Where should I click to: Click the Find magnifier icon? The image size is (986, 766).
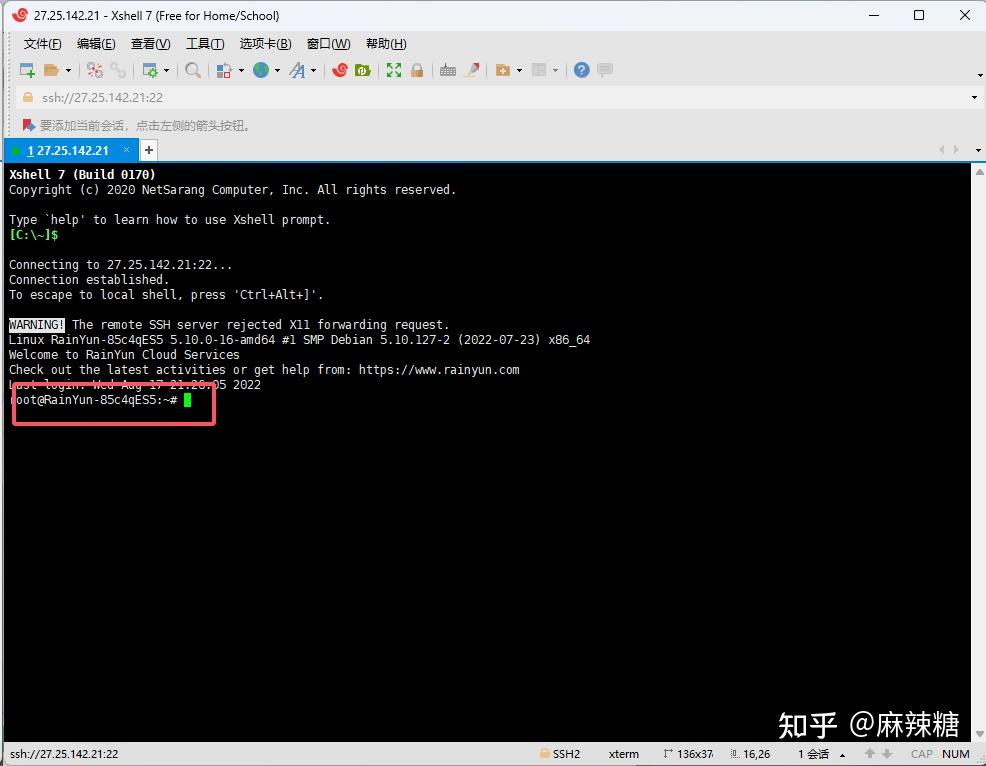tap(195, 70)
